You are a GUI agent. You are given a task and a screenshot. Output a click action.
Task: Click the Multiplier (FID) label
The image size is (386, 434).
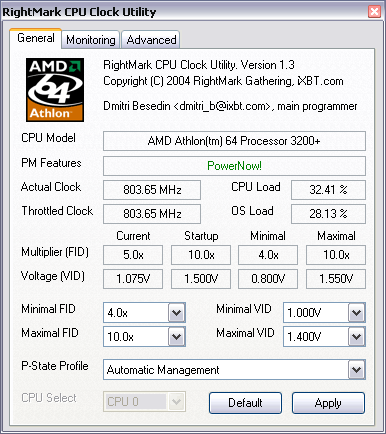55,252
